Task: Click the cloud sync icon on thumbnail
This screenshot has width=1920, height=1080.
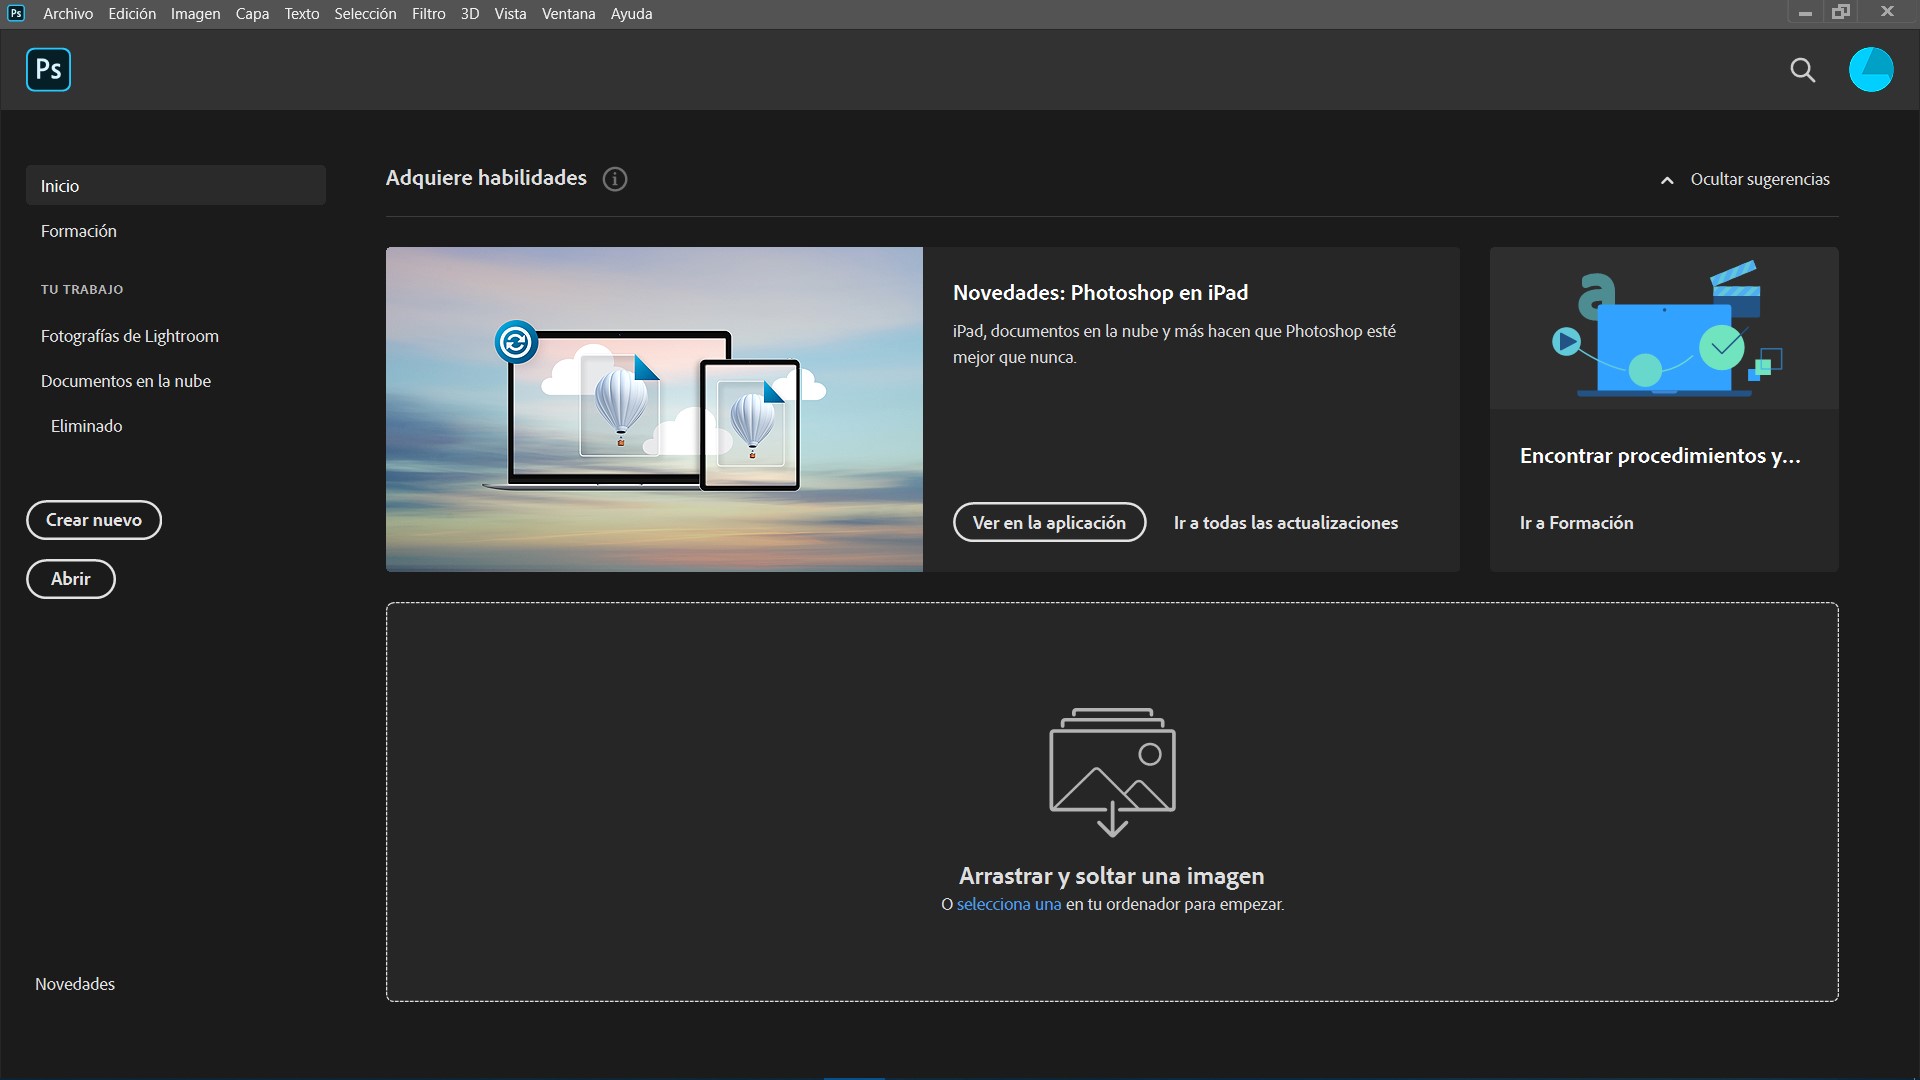Action: click(x=516, y=343)
